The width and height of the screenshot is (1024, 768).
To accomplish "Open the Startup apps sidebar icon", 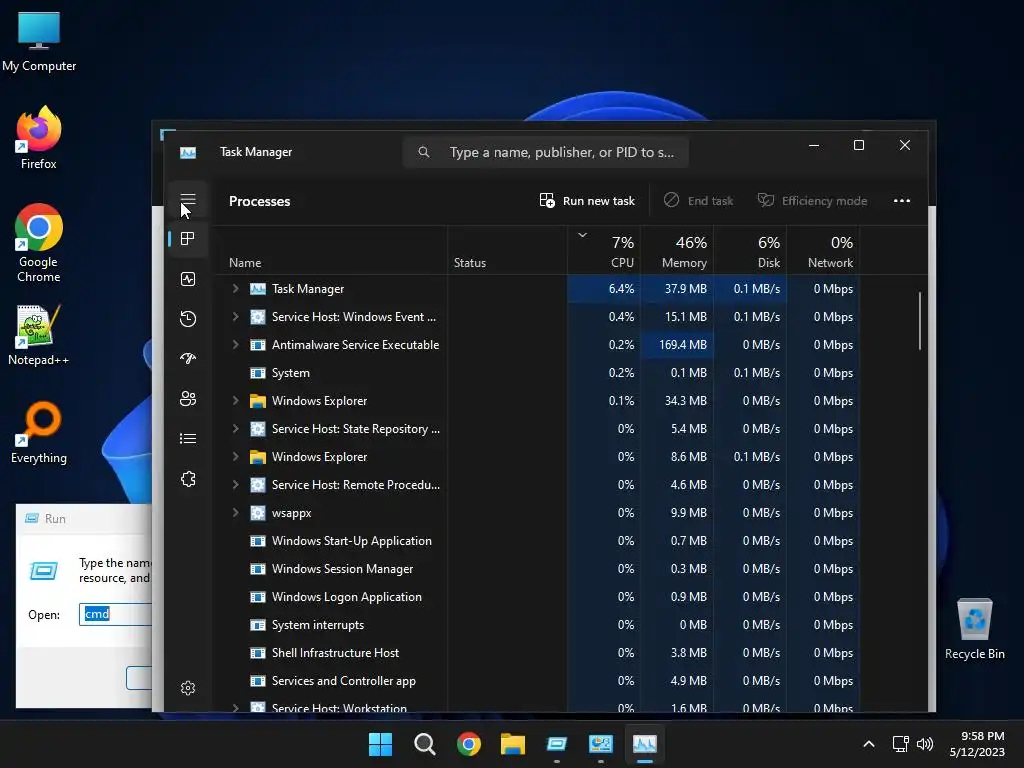I will tap(187, 359).
